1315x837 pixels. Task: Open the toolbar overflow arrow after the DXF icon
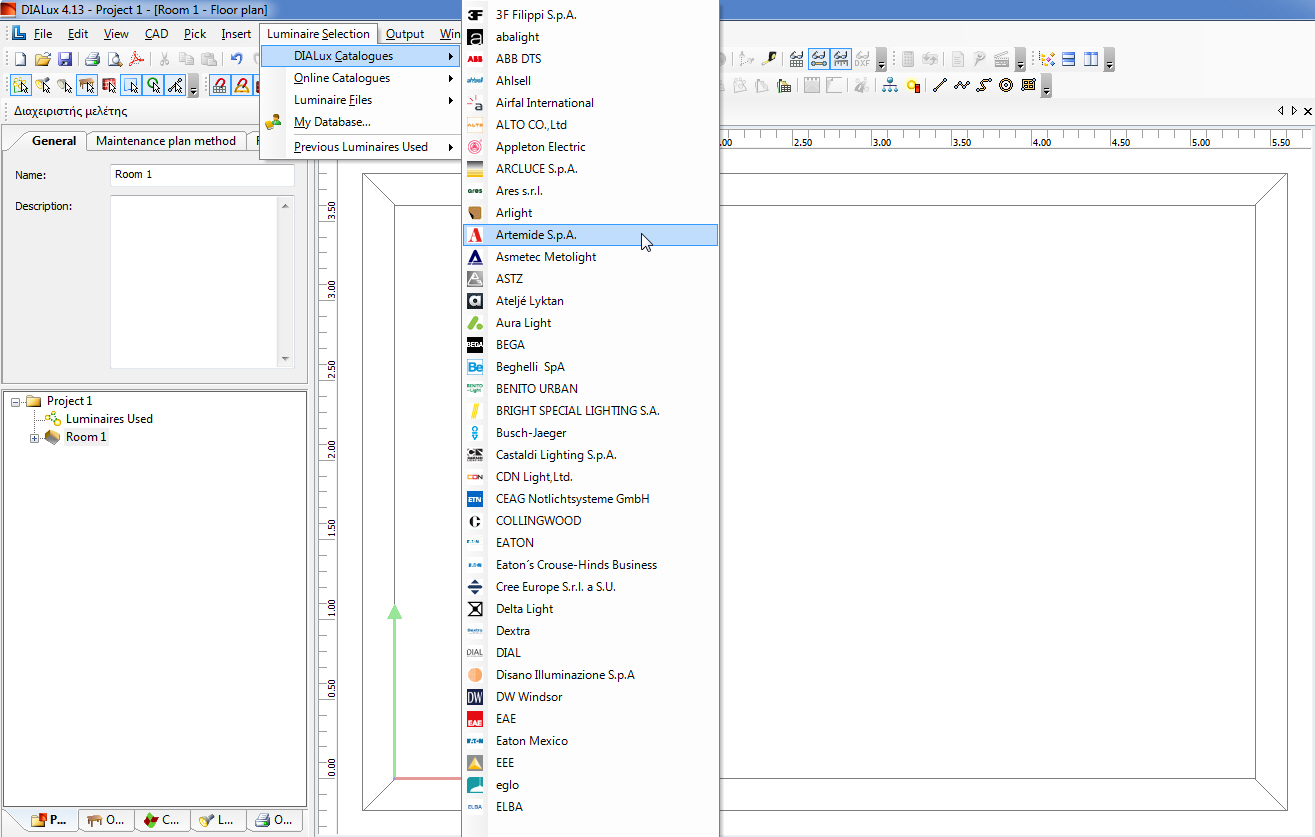click(881, 61)
